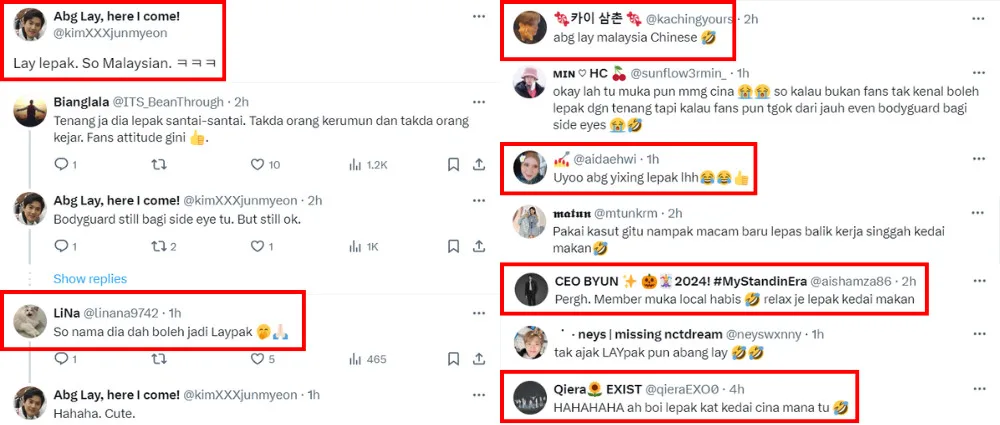This screenshot has width=1000, height=425.
Task: Retweet Bianglala's tweet about lepak santai-santai
Action: click(x=159, y=165)
